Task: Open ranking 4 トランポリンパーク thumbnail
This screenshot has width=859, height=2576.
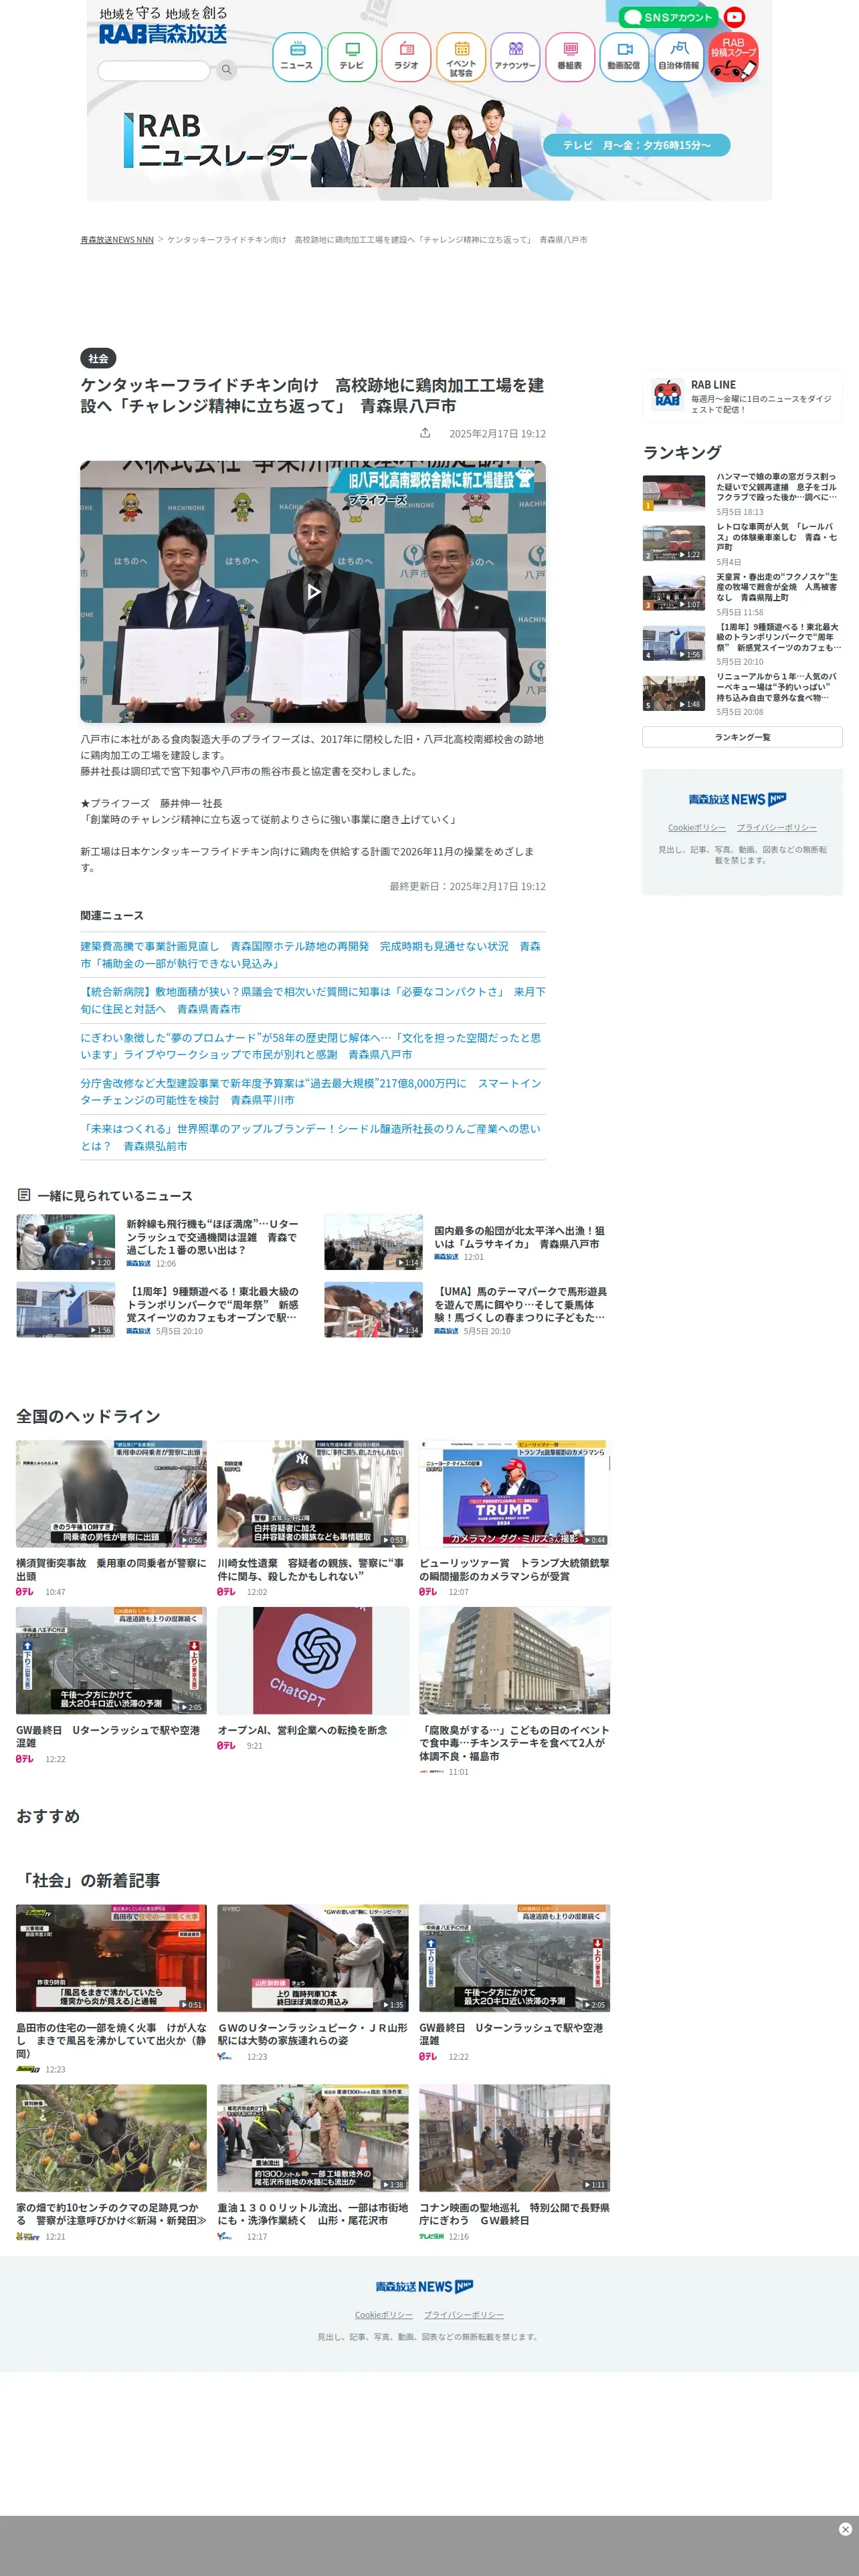Action: click(x=673, y=643)
